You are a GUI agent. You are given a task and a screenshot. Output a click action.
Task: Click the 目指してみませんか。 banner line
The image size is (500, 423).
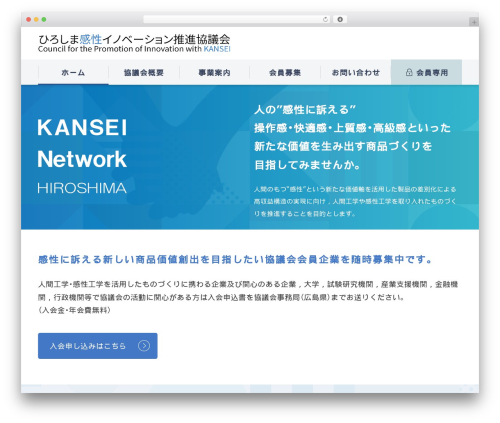[307, 165]
